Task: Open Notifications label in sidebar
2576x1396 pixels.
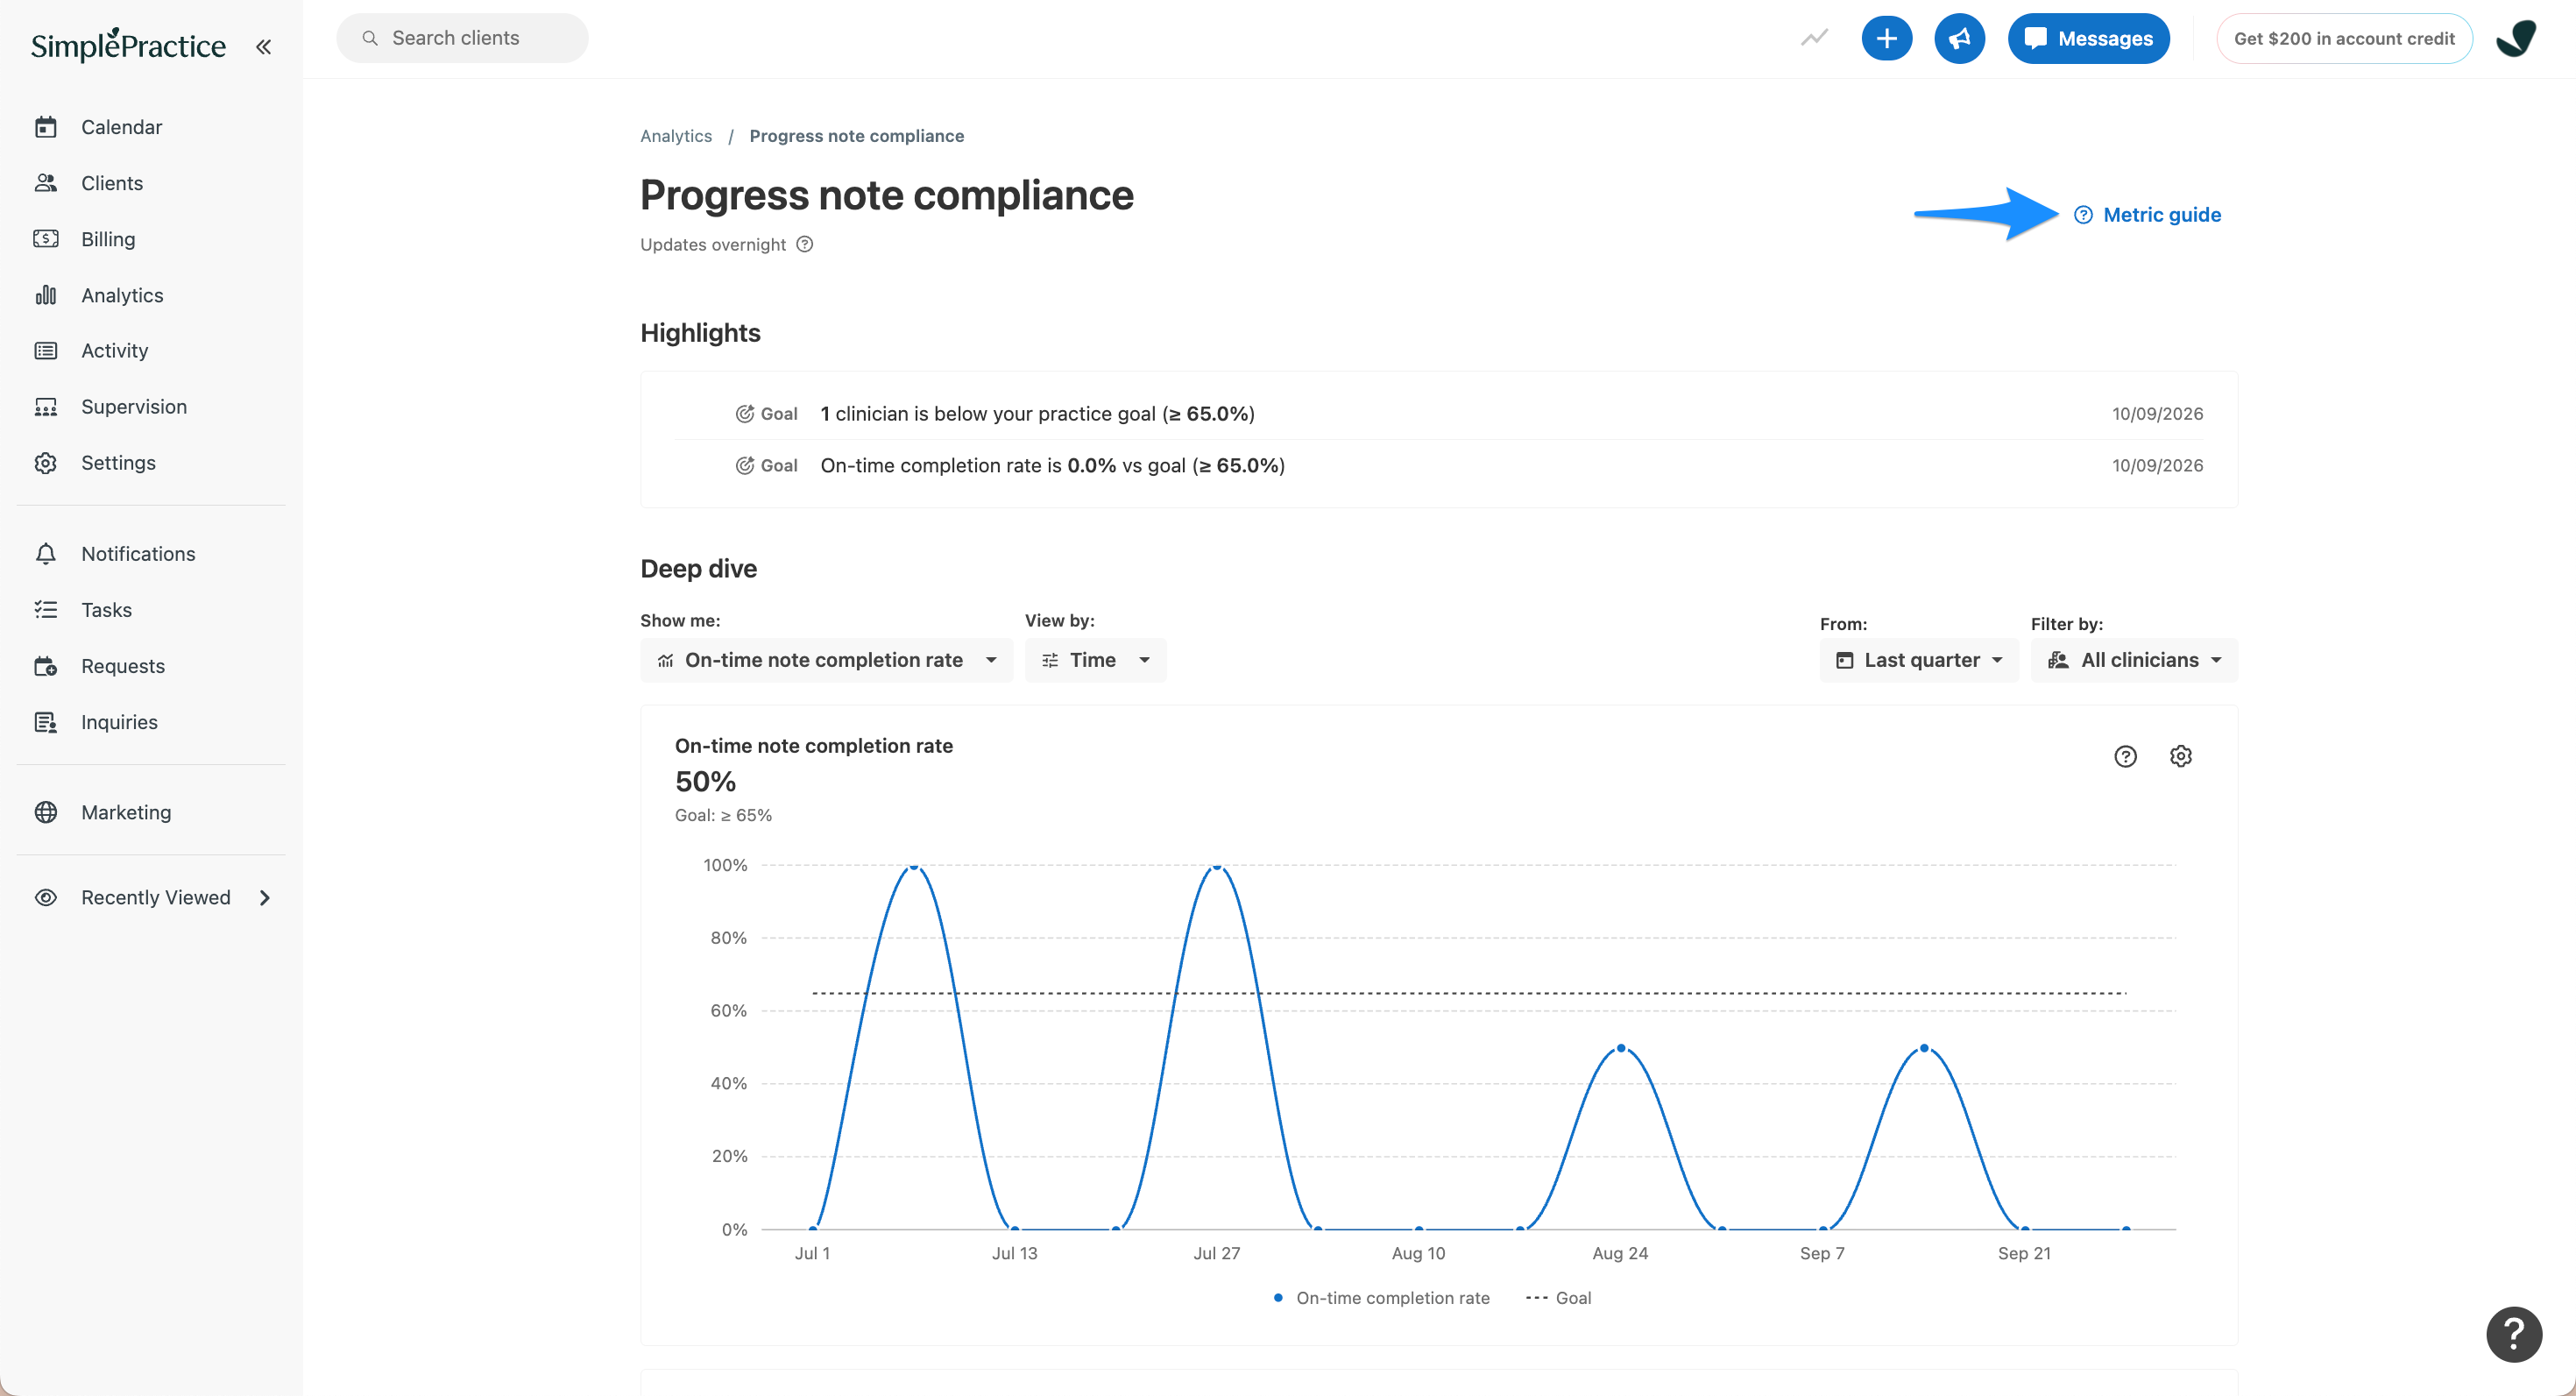Action: click(x=138, y=553)
